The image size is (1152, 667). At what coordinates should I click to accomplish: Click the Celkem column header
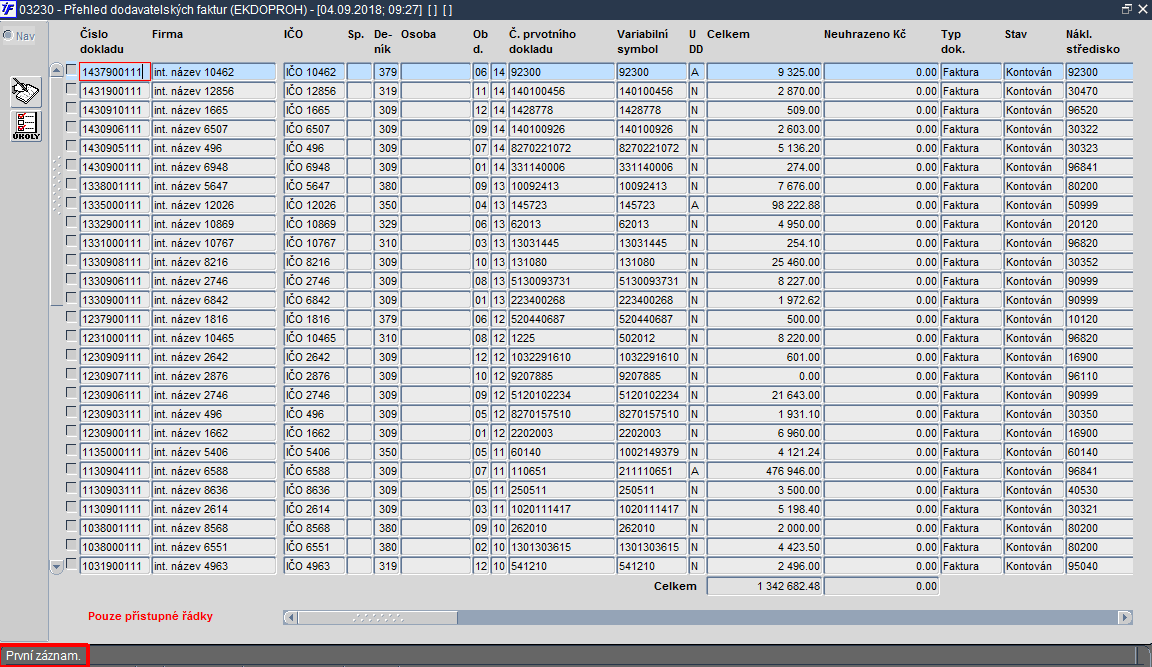point(728,35)
